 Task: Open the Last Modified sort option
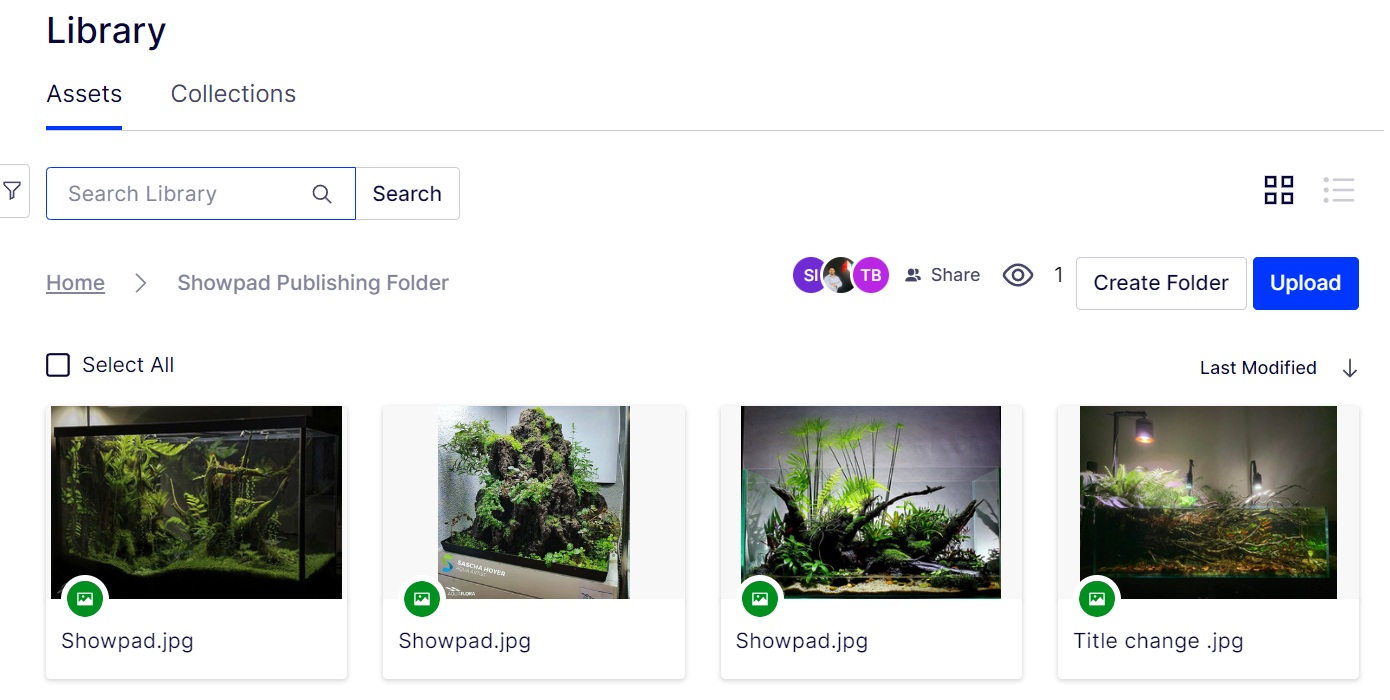tap(1257, 367)
